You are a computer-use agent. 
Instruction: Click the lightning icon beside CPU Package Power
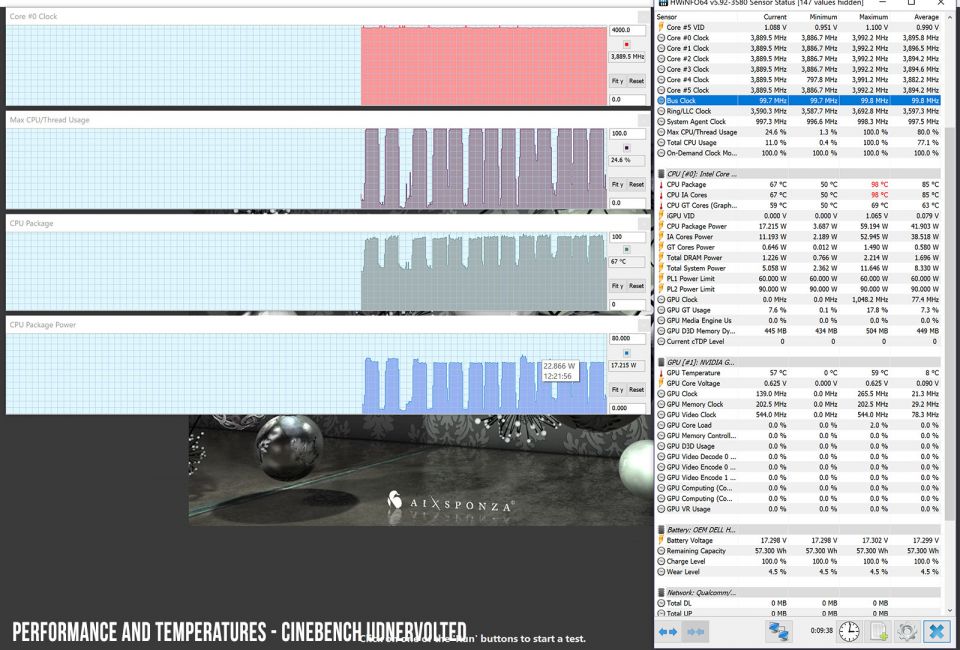[x=661, y=226]
